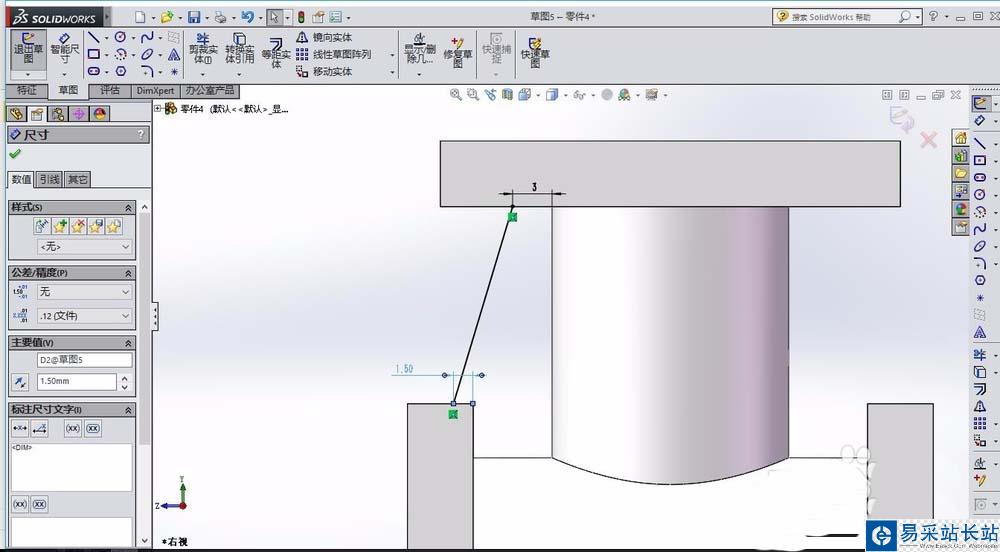The image size is (1000, 552).
Task: Select the Point tool in ribbon
Action: point(174,71)
